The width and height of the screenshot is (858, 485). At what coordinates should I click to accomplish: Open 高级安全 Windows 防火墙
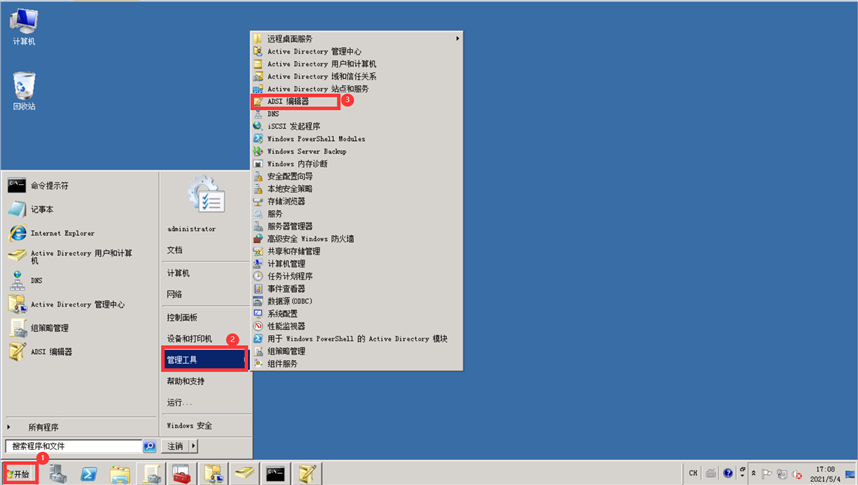356,239
